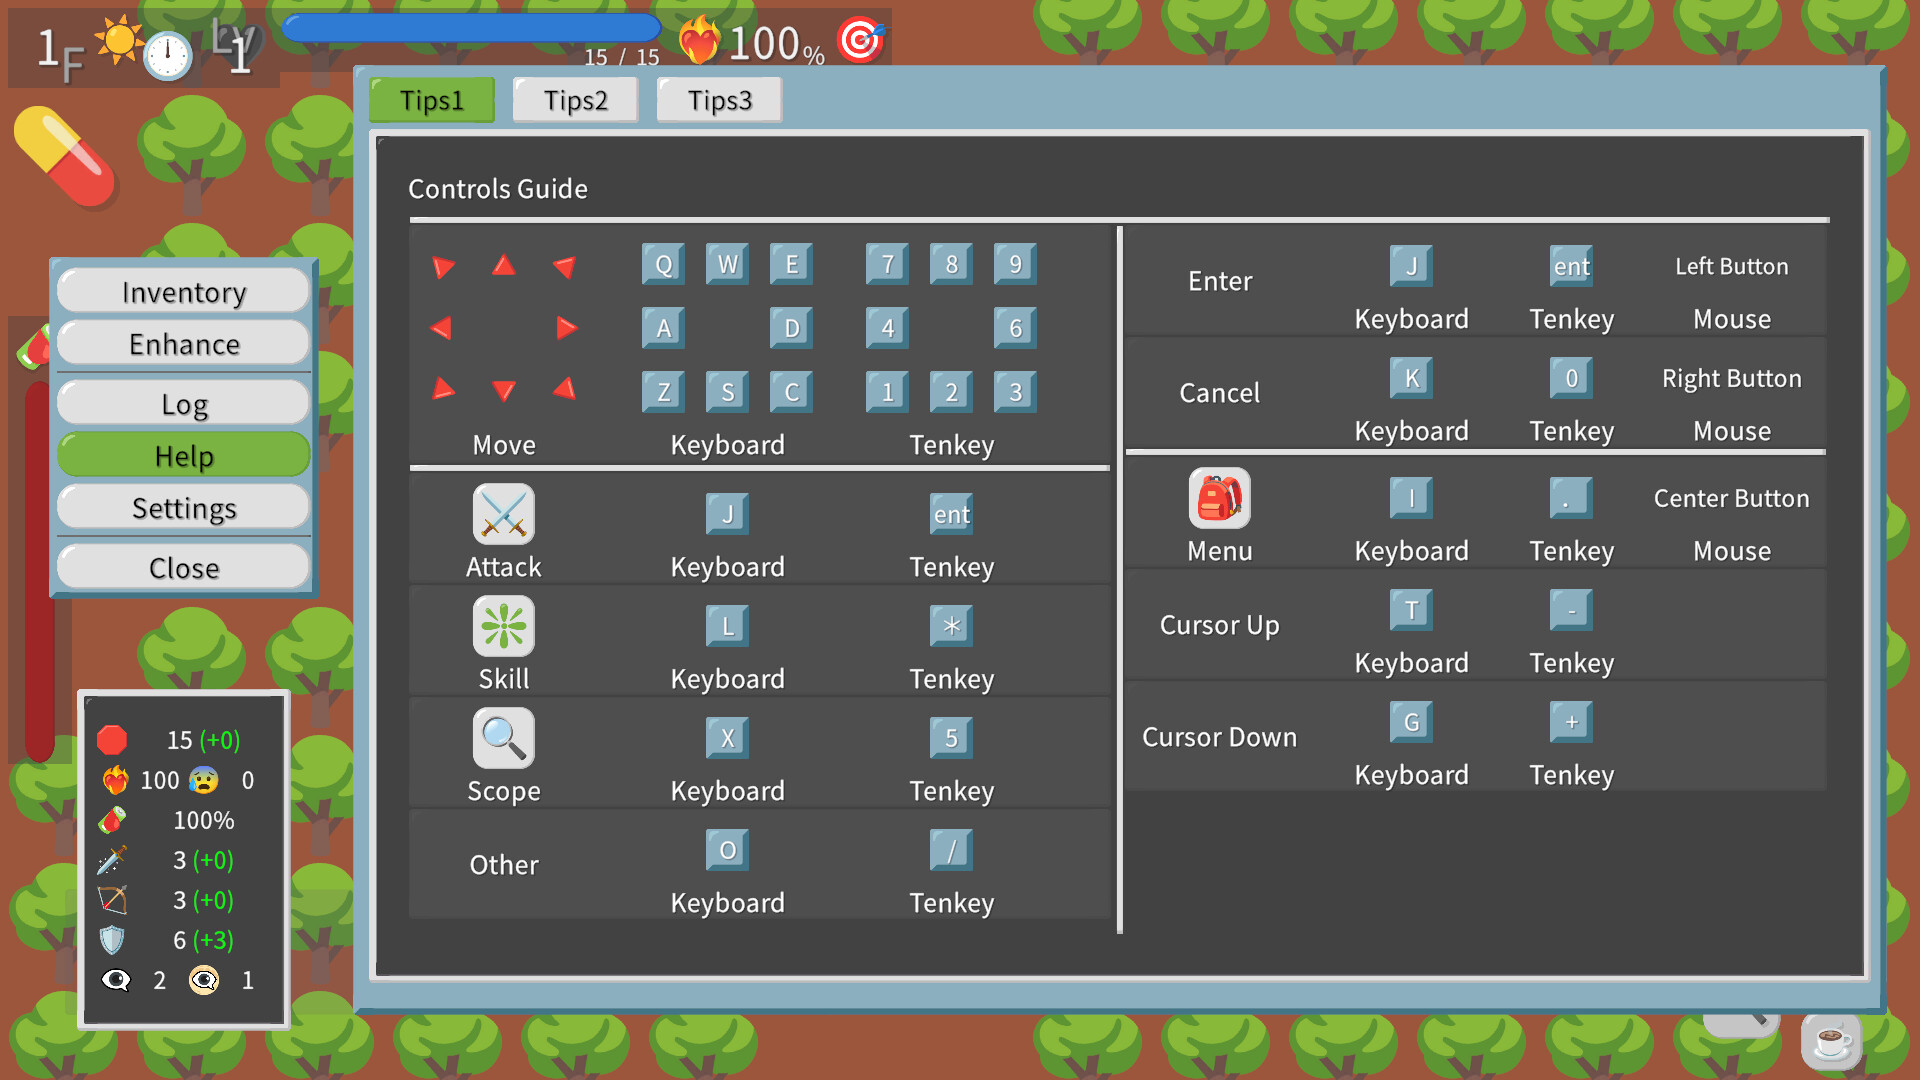
Task: Click the sun icon in the top bar
Action: (118, 38)
